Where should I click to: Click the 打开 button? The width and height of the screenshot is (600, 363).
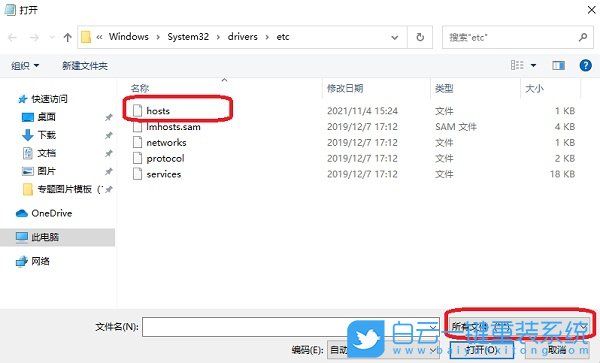tap(481, 350)
